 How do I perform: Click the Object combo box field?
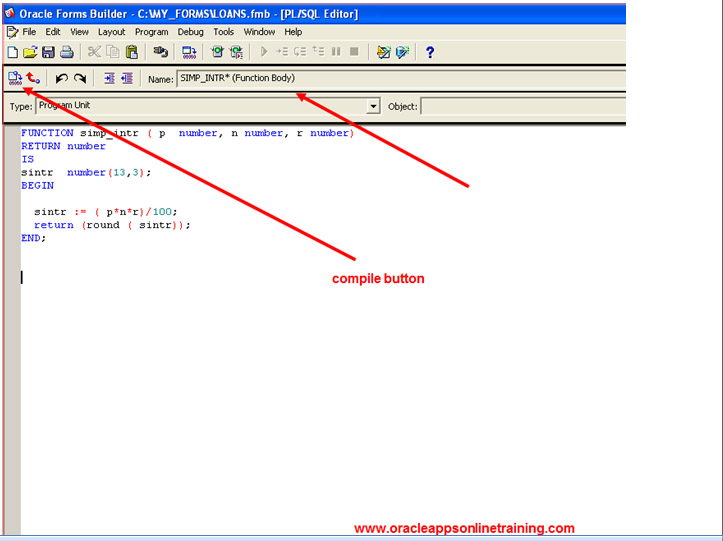coord(520,106)
